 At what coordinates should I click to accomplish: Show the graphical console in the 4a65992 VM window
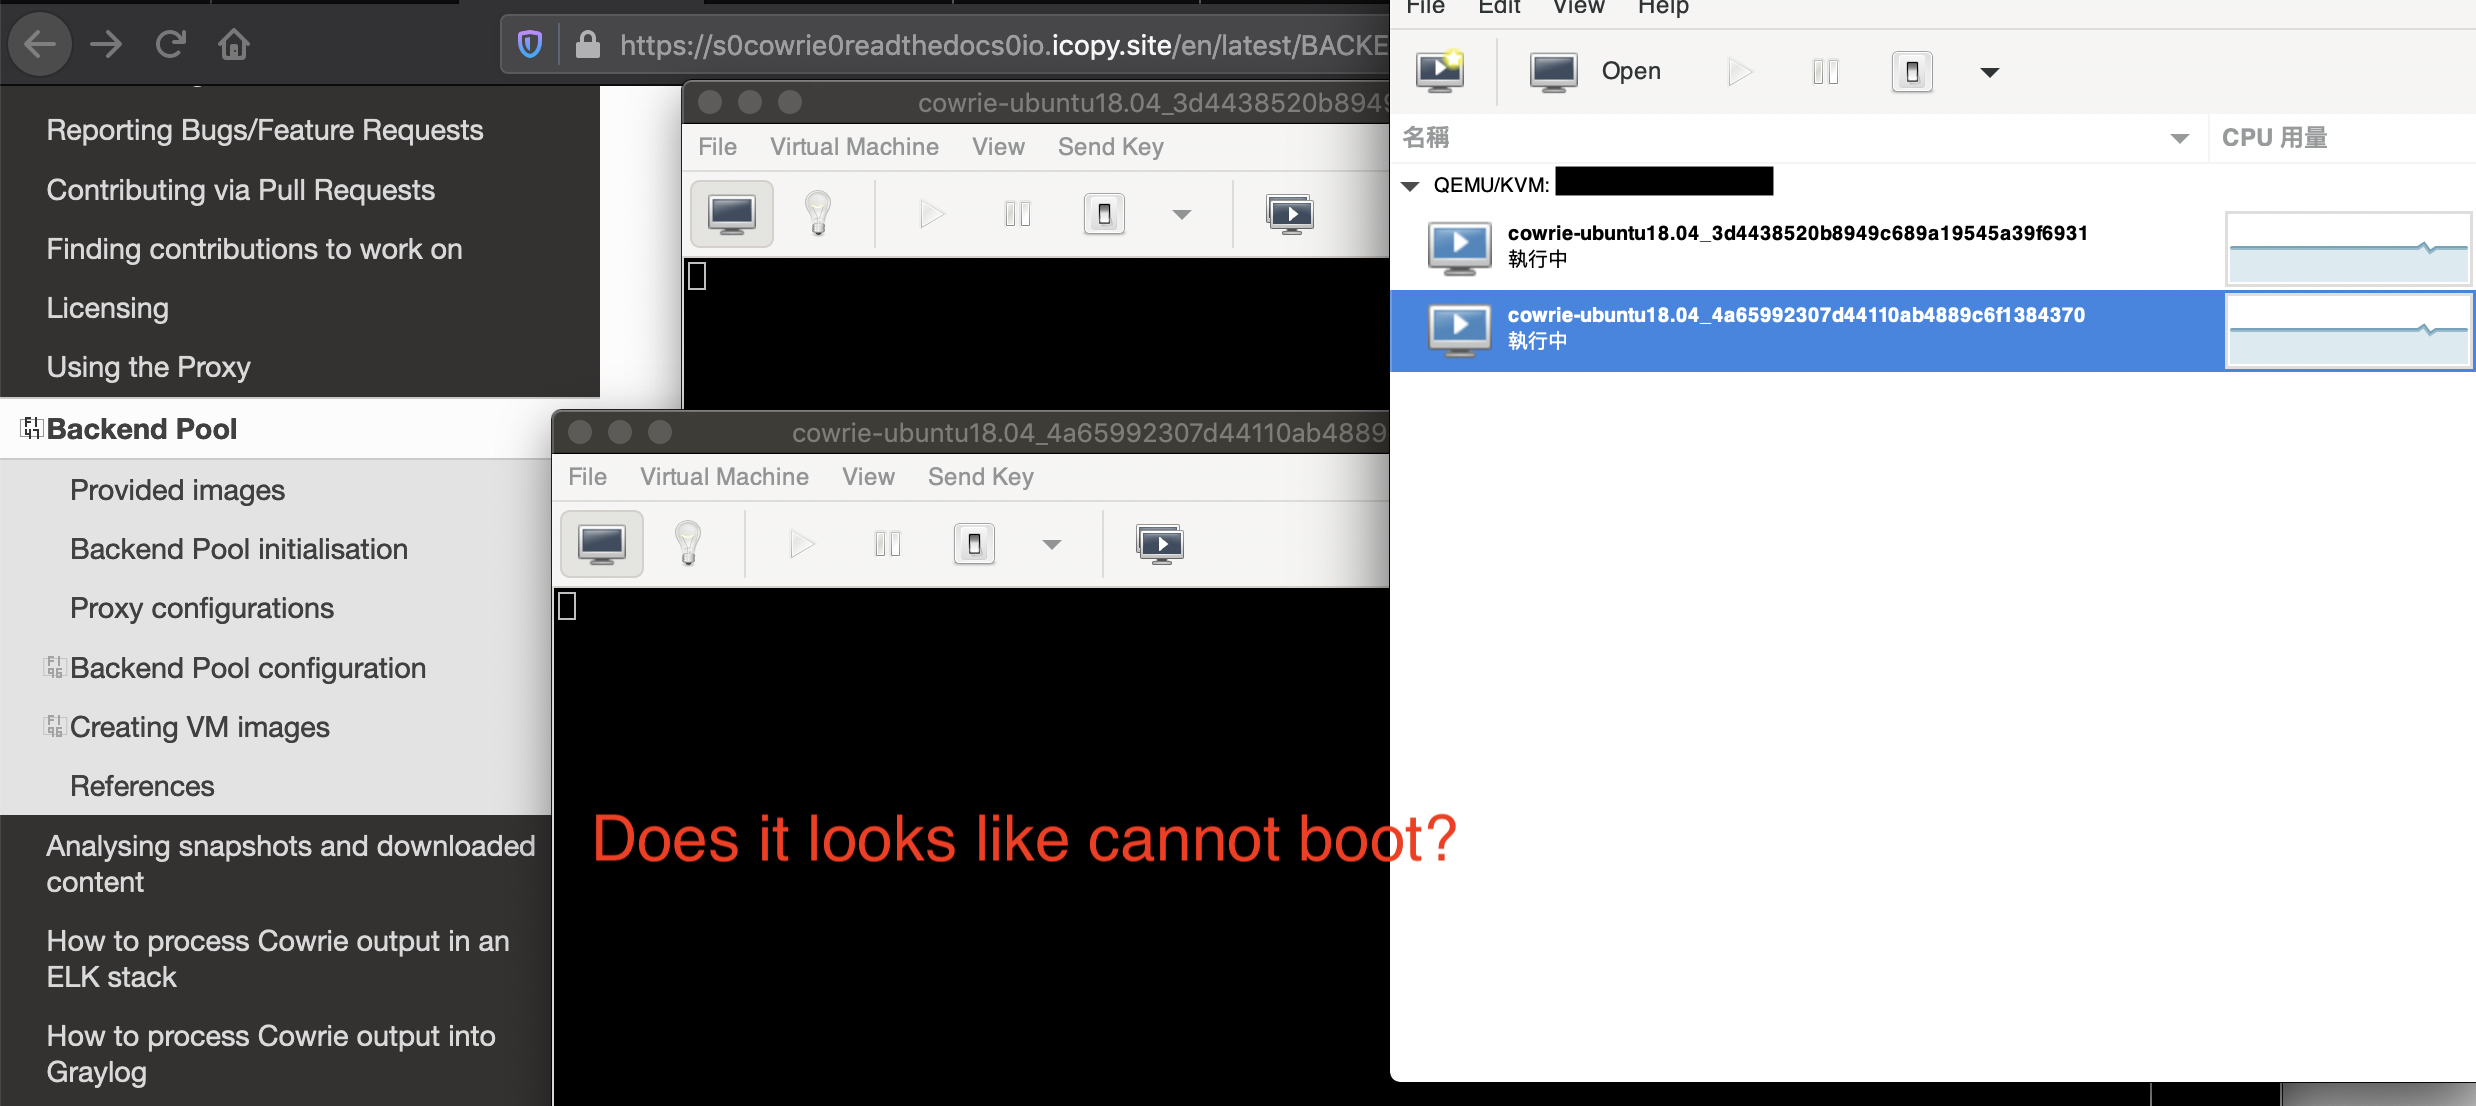tap(601, 543)
